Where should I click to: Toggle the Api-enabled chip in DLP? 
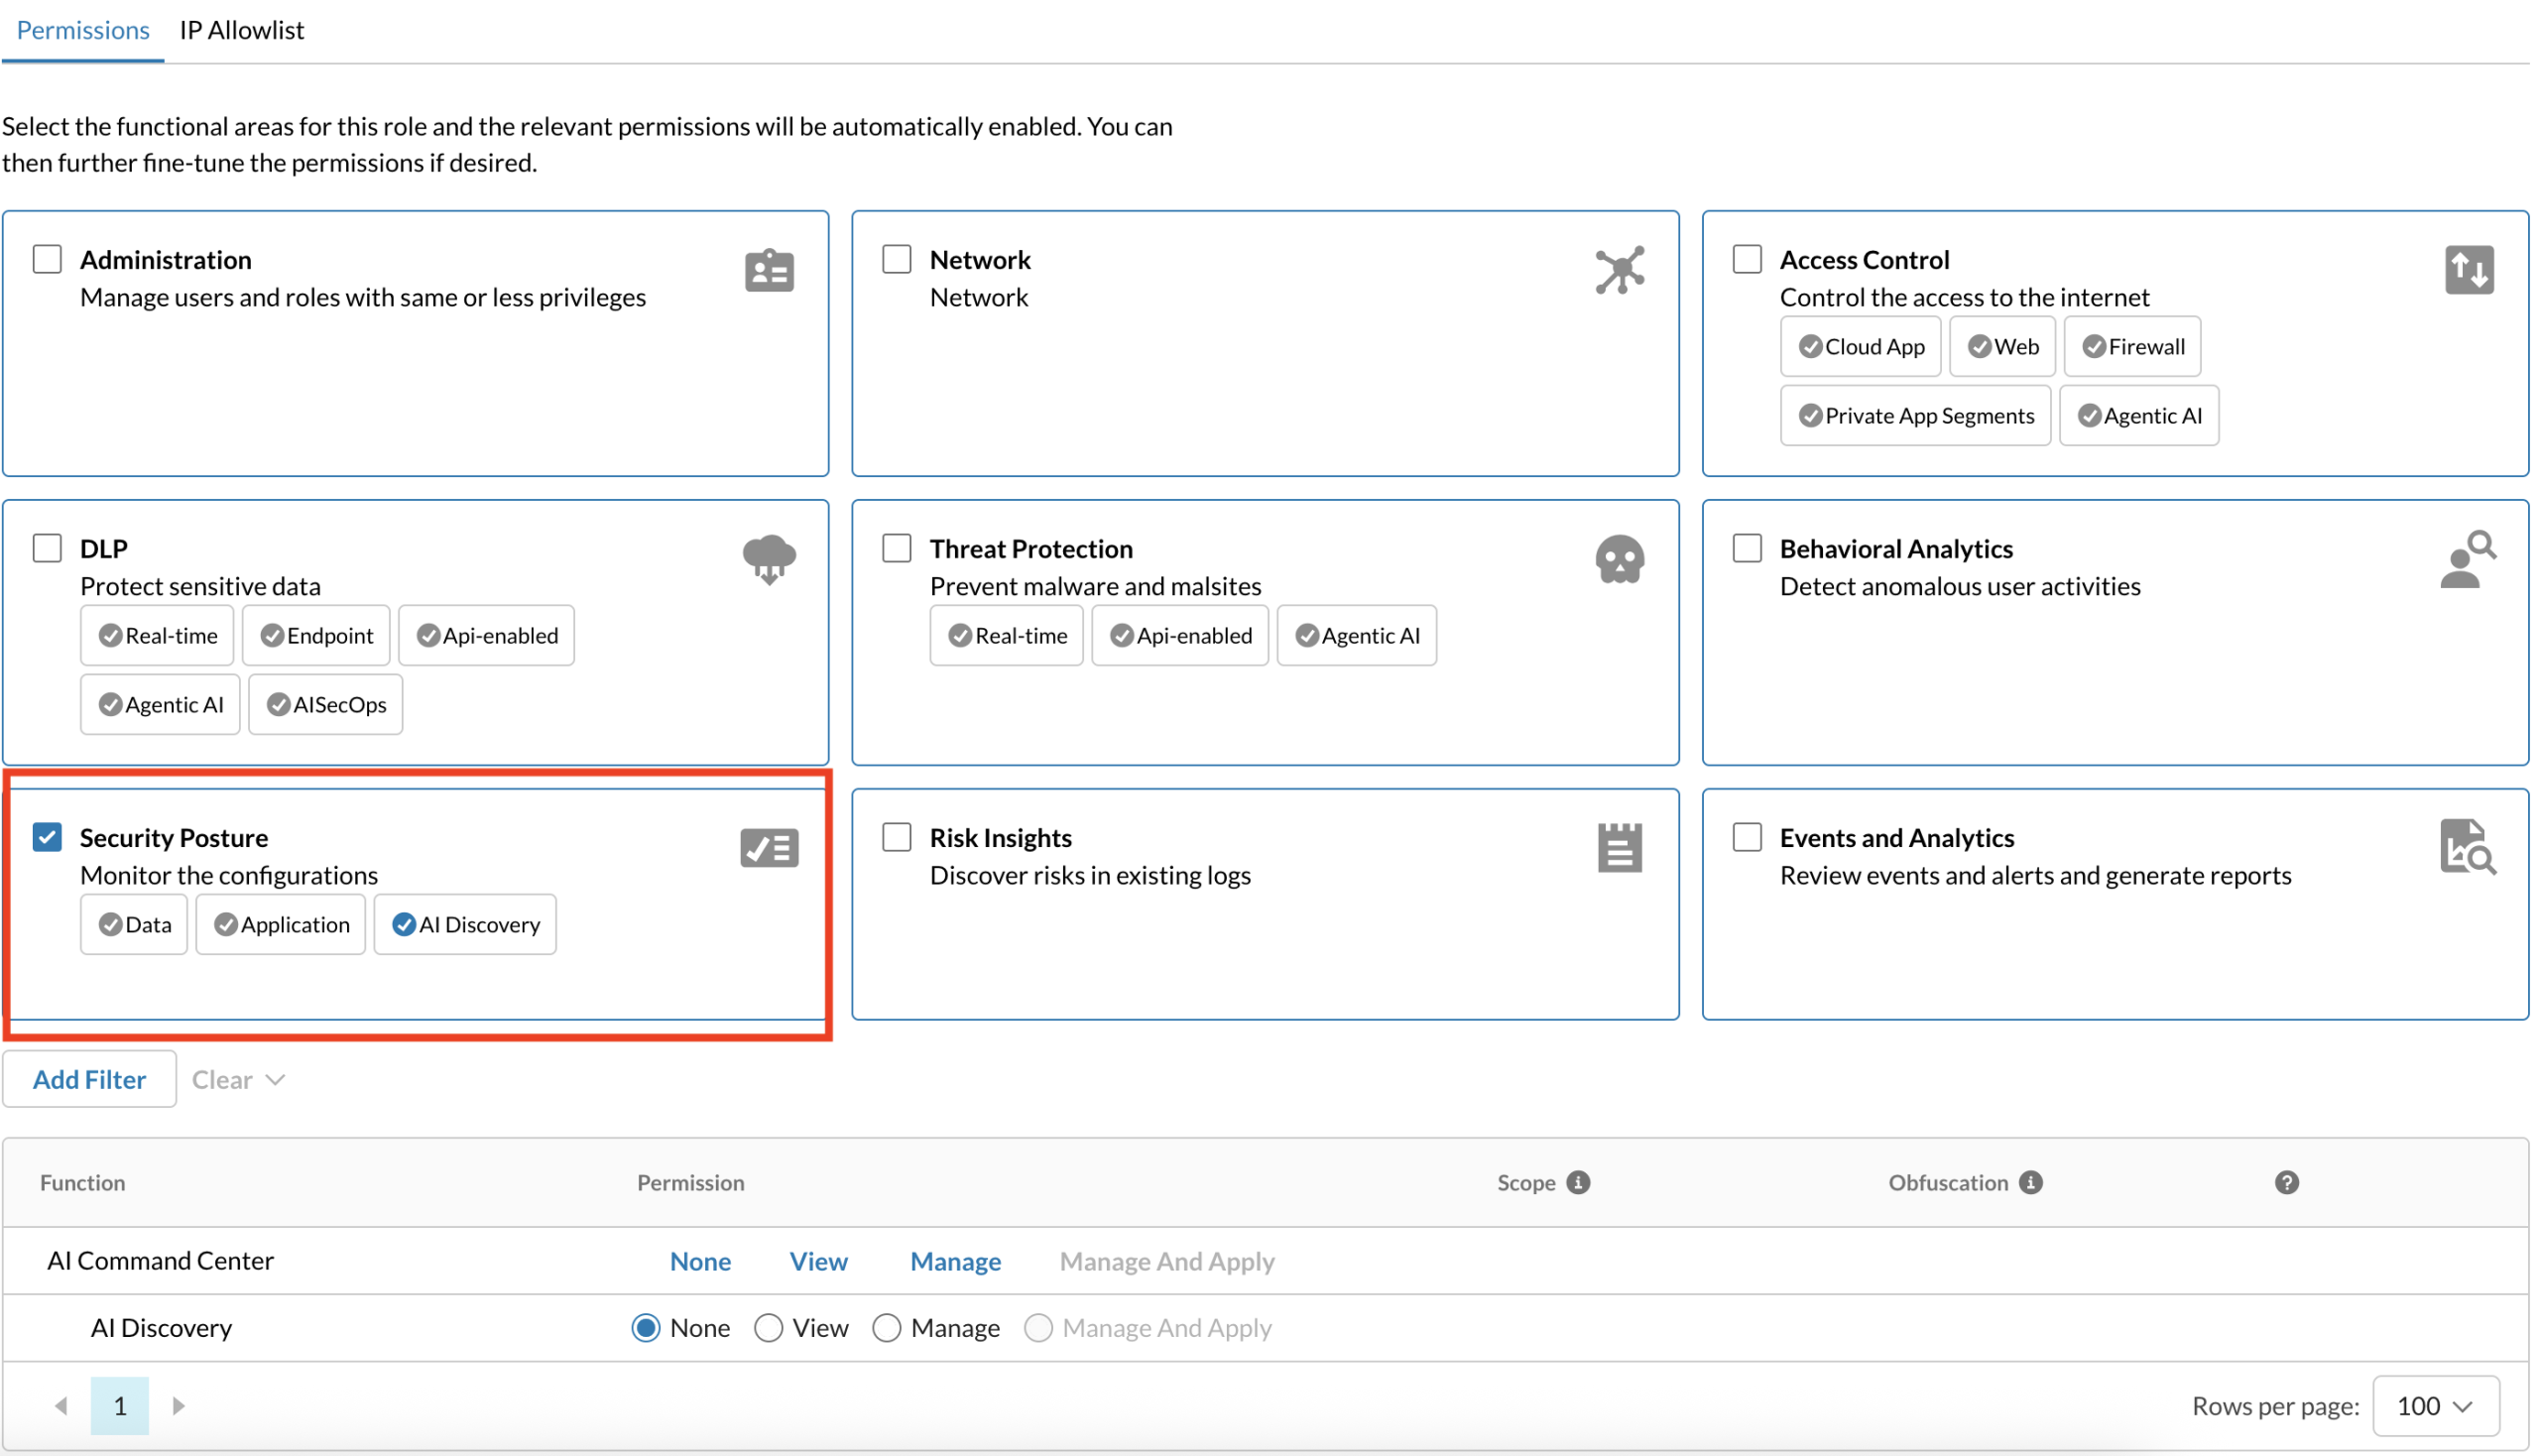coord(487,635)
